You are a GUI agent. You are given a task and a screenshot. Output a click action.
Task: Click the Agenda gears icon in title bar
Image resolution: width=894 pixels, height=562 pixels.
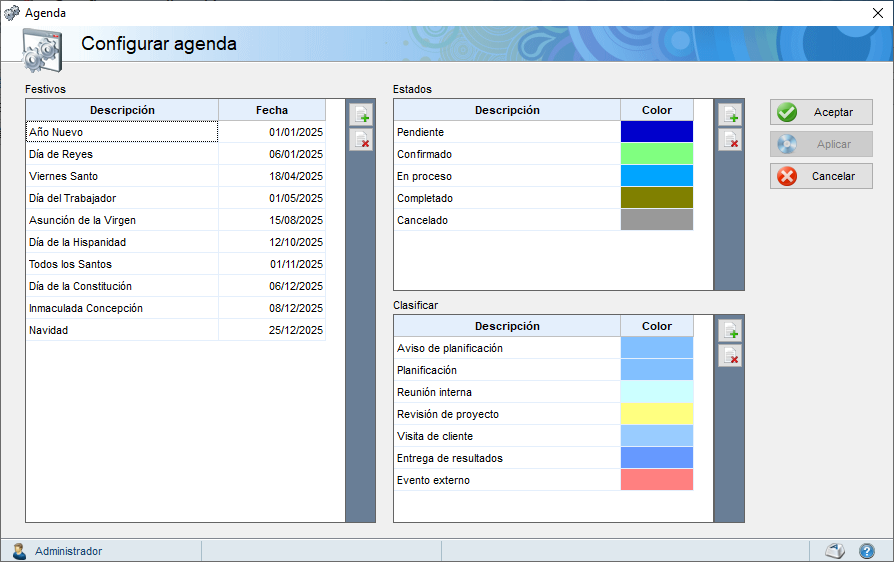point(11,13)
